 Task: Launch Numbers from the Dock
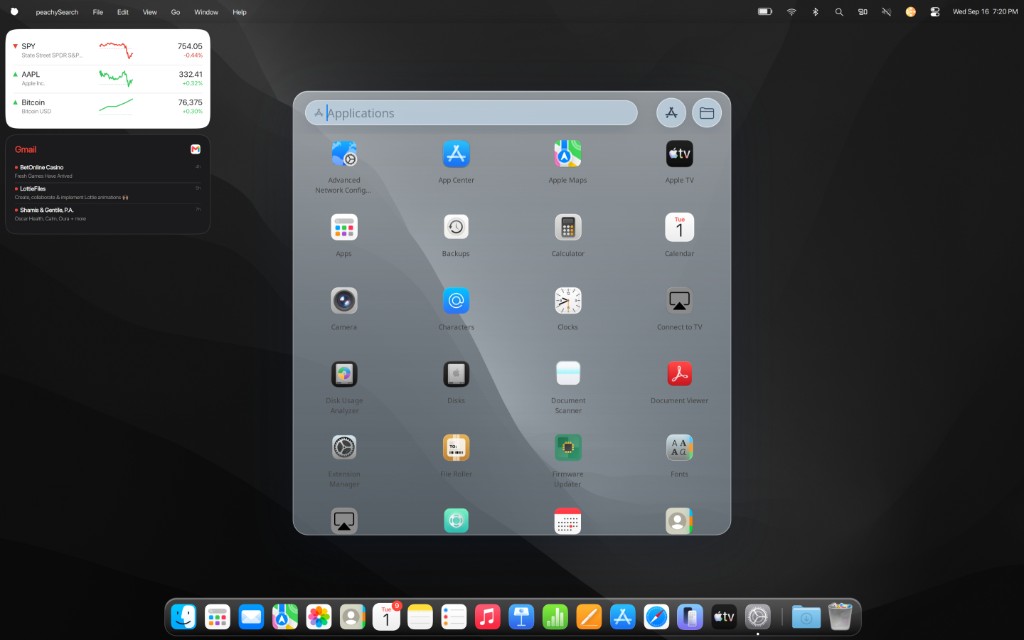tap(555, 616)
